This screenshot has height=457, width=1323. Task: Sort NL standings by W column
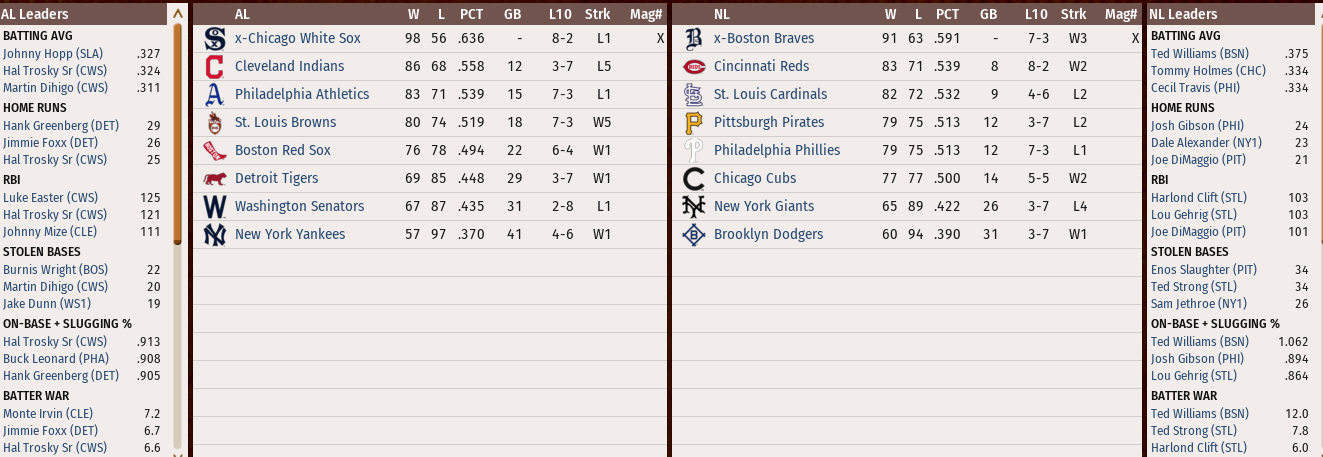coord(890,14)
